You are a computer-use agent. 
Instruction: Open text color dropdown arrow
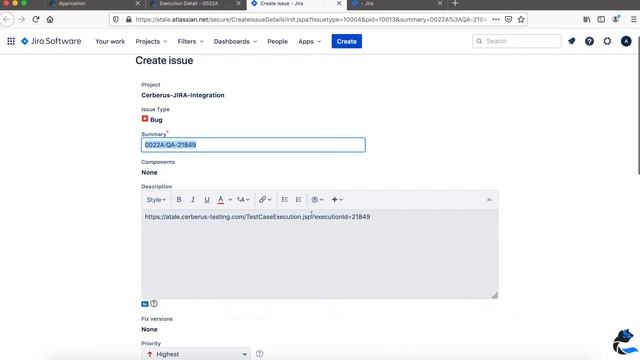pyautogui.click(x=230, y=200)
